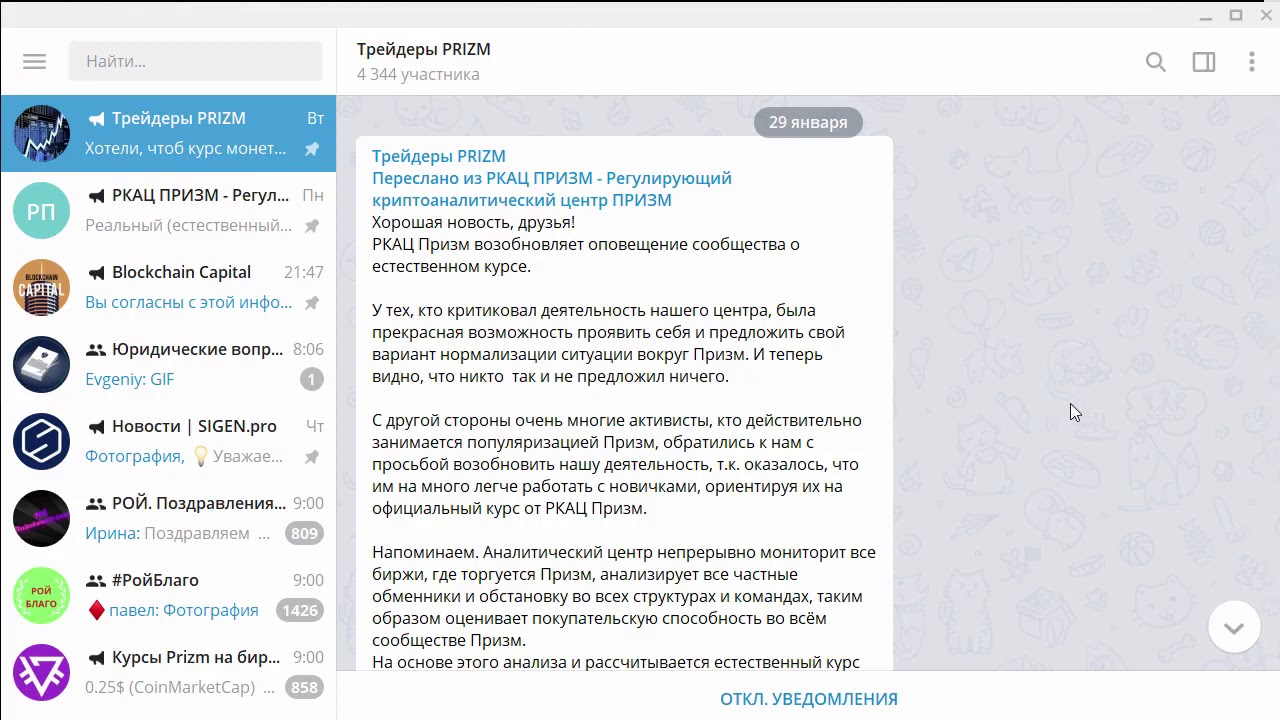Open the Blockchain Capital channel
Viewport: 1280px width, 720px height.
point(168,288)
